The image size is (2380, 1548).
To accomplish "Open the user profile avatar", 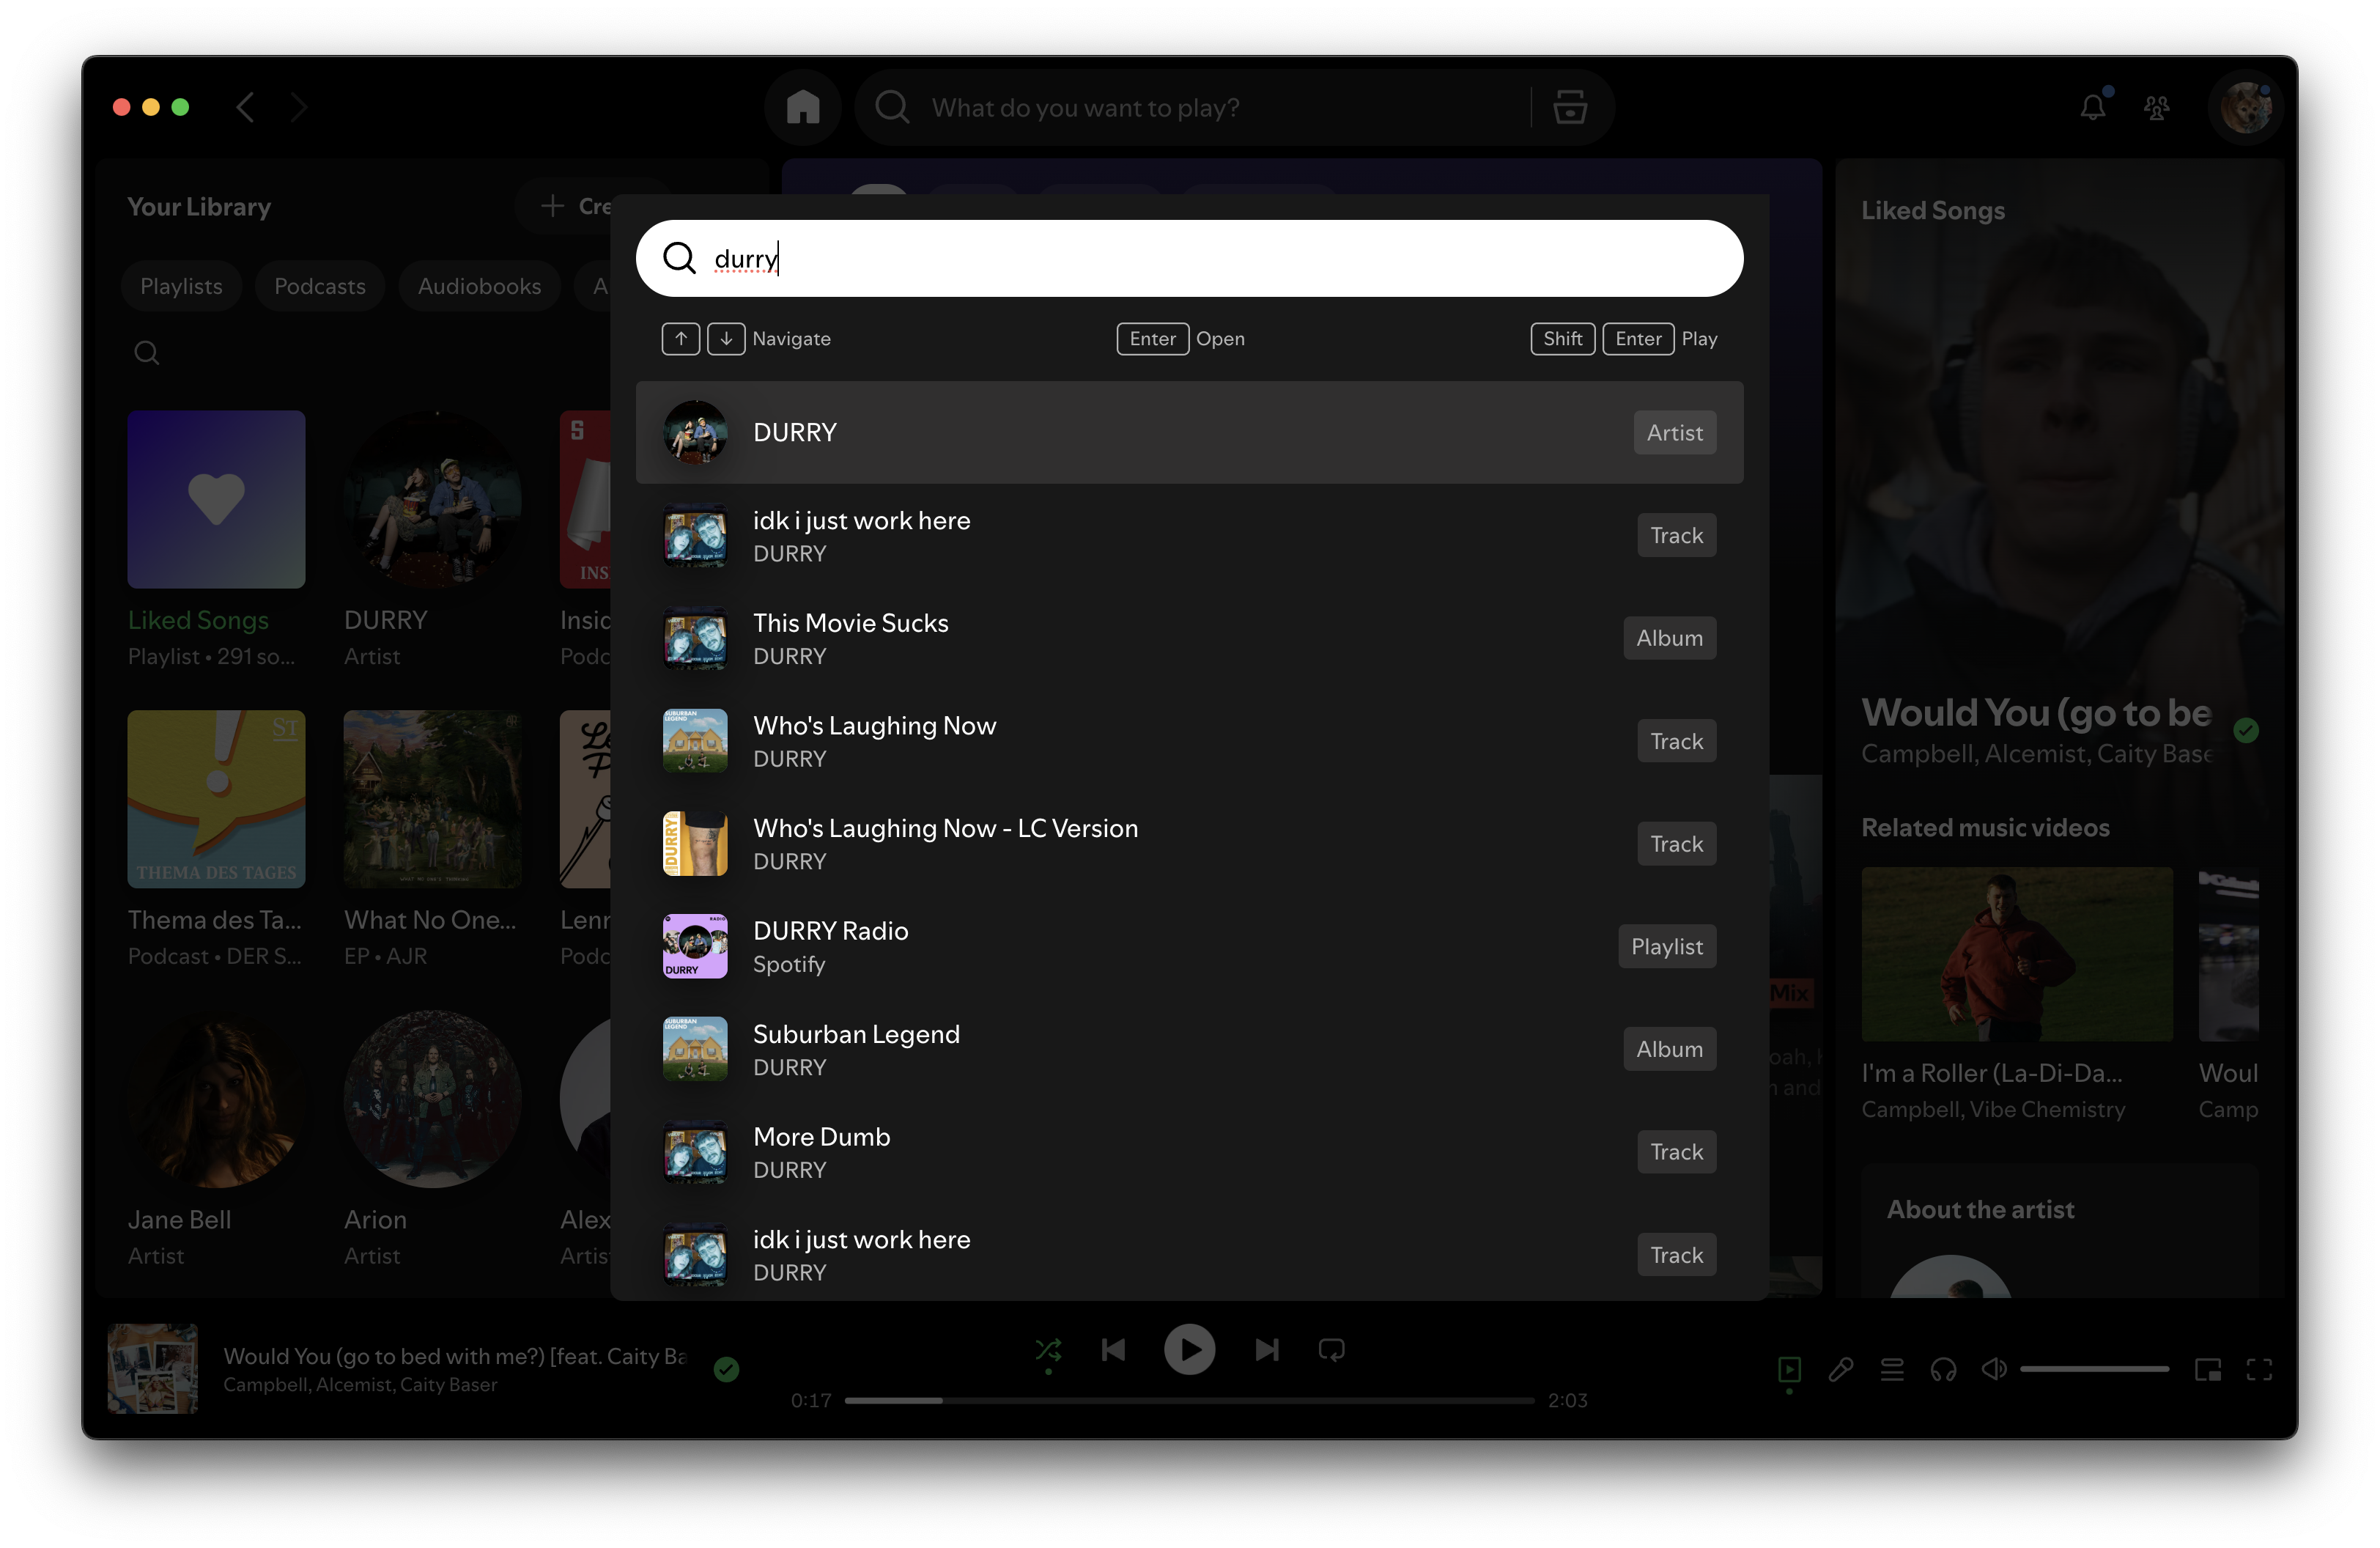I will click(2246, 107).
